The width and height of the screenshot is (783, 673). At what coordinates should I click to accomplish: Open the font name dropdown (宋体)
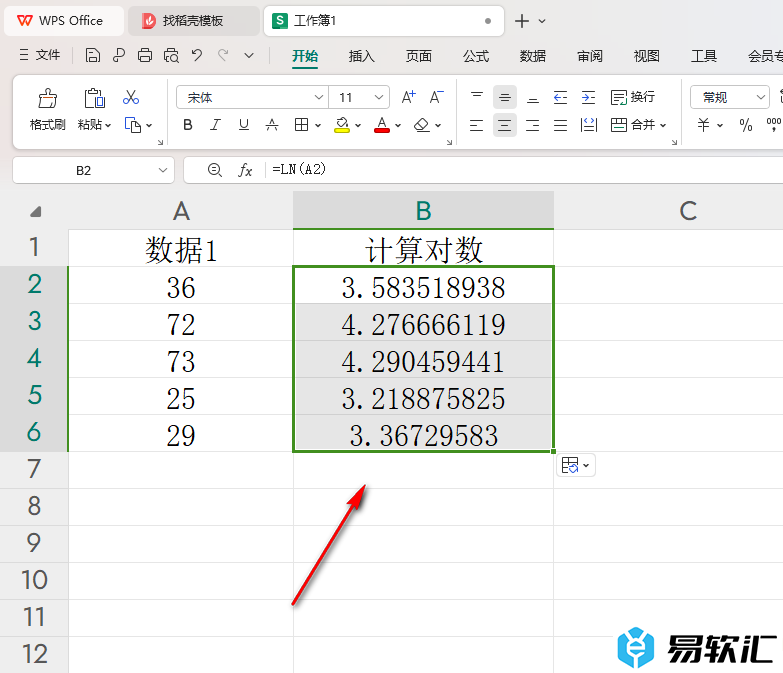tap(319, 97)
